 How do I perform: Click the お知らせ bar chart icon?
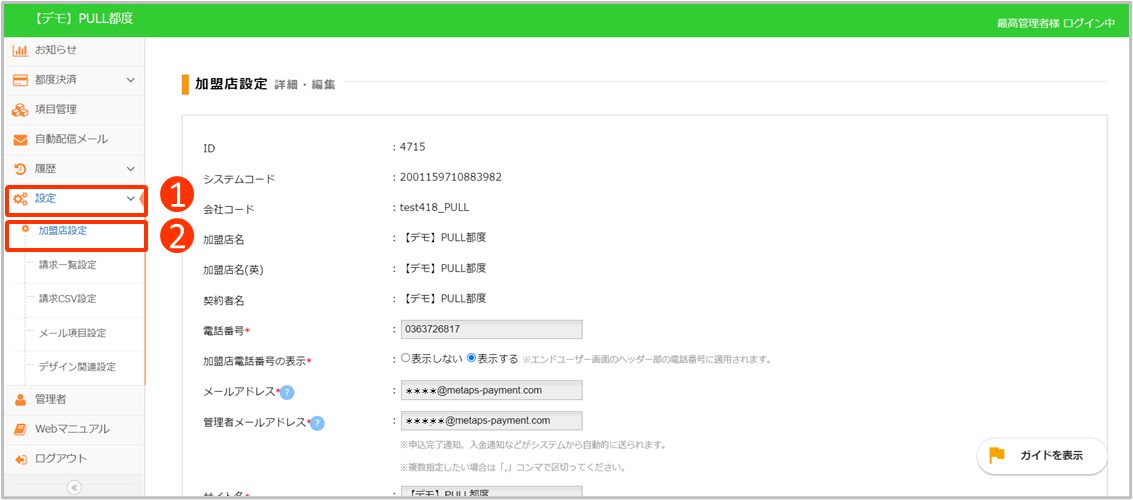(20, 50)
